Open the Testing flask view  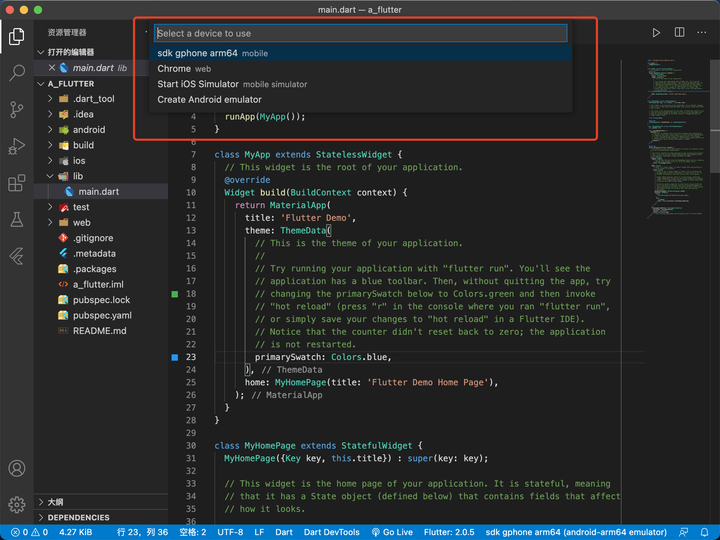(17, 219)
